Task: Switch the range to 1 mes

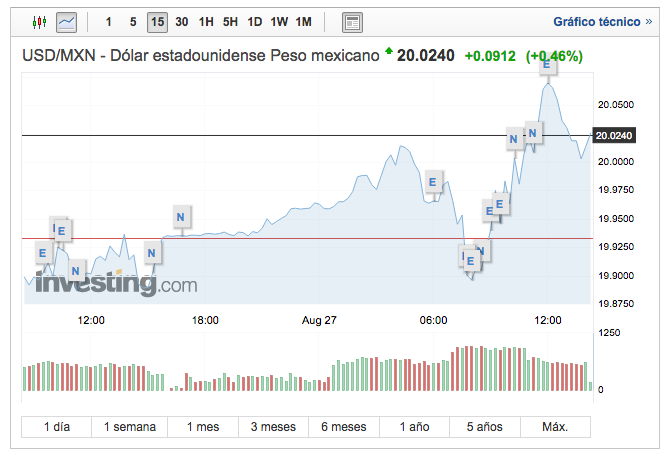Action: pos(202,427)
